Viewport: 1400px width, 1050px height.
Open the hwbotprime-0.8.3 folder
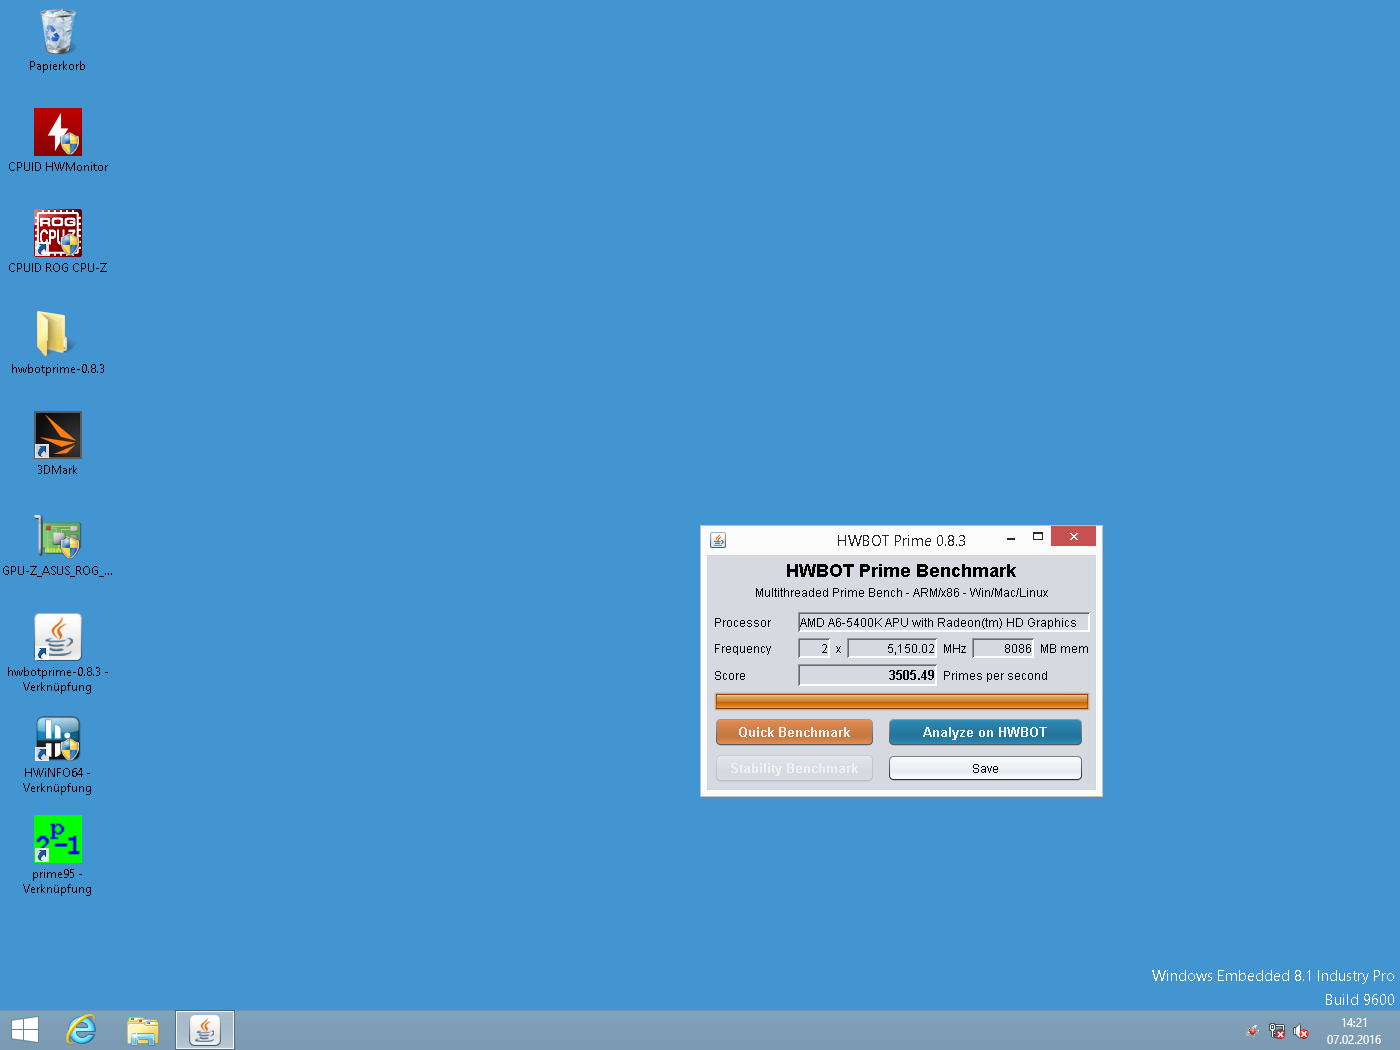click(58, 343)
